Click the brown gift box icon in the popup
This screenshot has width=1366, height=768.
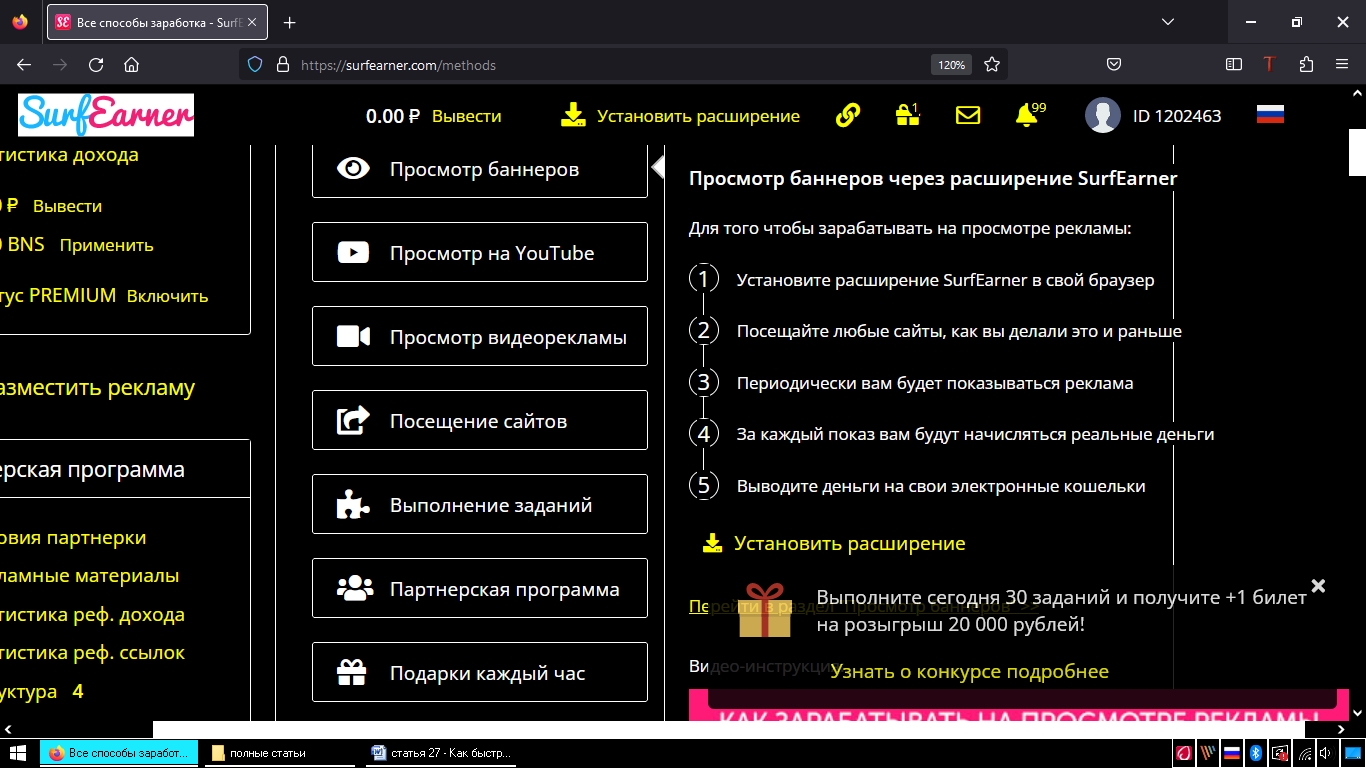(x=765, y=611)
